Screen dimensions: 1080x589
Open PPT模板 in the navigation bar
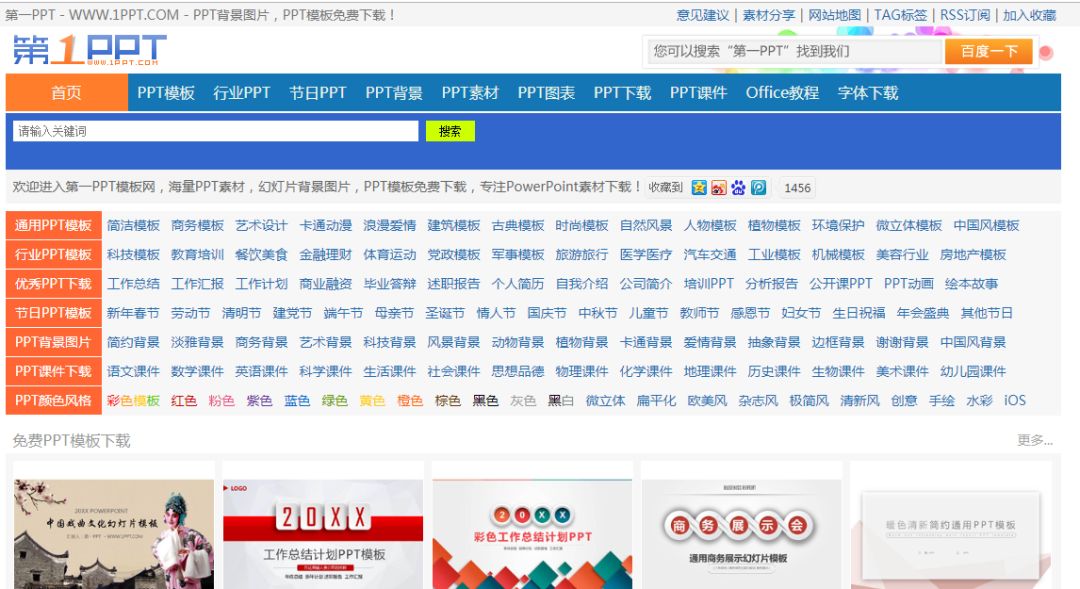pyautogui.click(x=166, y=93)
